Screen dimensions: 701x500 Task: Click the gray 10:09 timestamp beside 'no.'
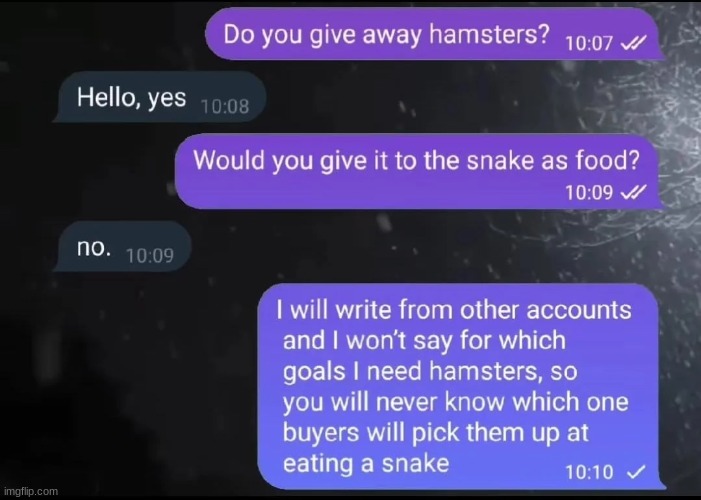[150, 255]
